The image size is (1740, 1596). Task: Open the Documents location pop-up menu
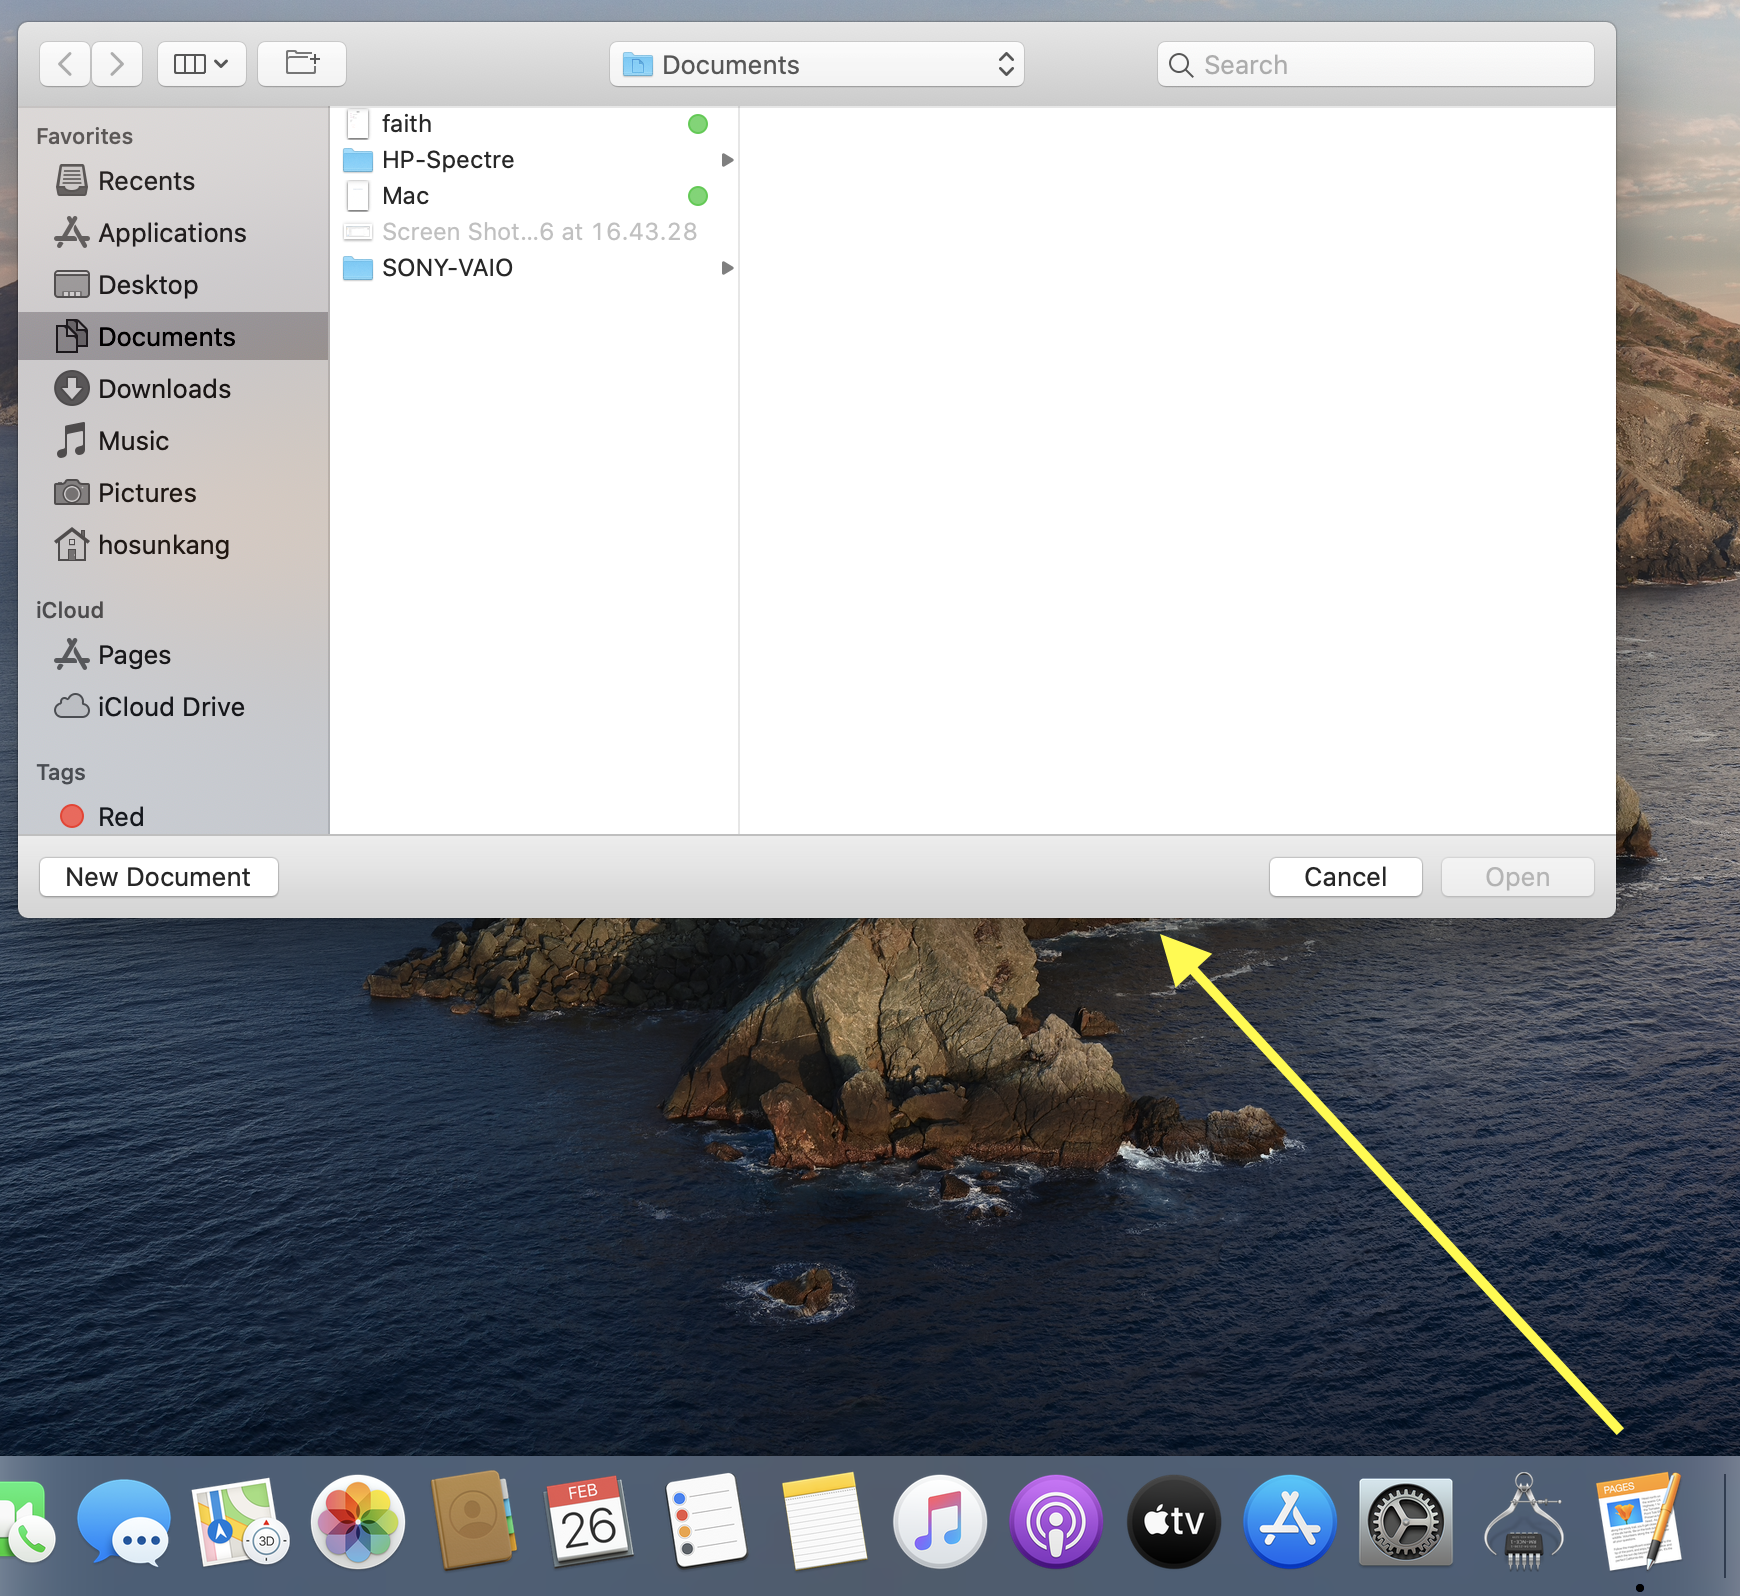click(x=817, y=64)
